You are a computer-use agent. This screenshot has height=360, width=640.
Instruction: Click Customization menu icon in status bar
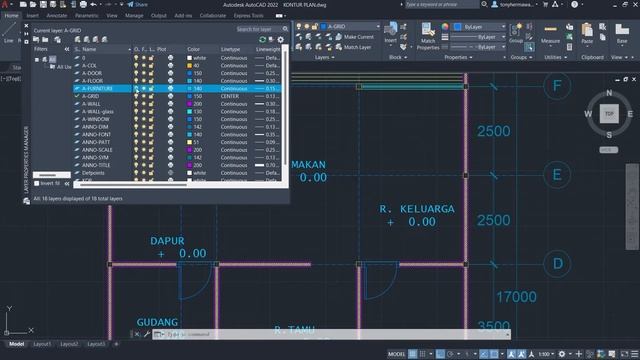tap(635, 354)
